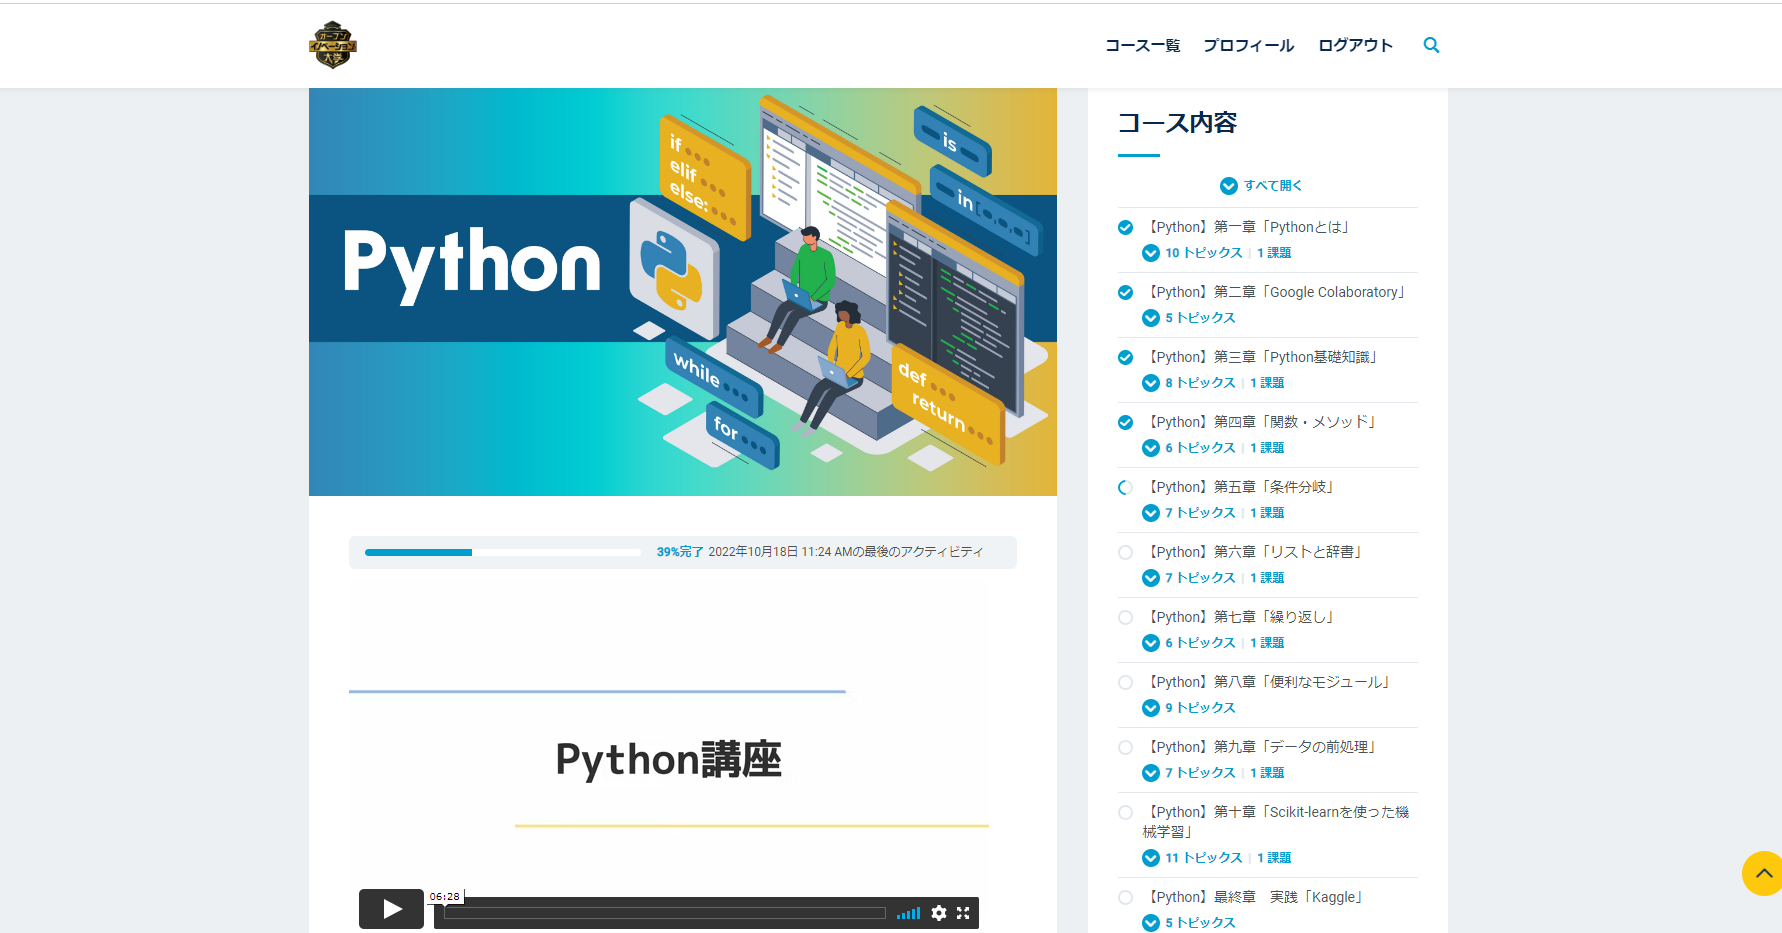Image resolution: width=1782 pixels, height=933 pixels.
Task: Click completed checkmark for 第二章
Action: [1125, 292]
